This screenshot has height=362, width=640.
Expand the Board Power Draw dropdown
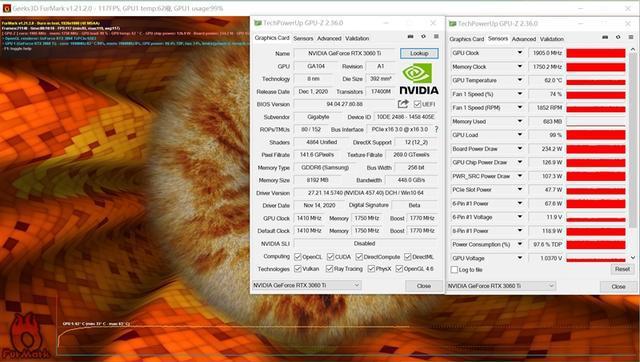(520, 149)
